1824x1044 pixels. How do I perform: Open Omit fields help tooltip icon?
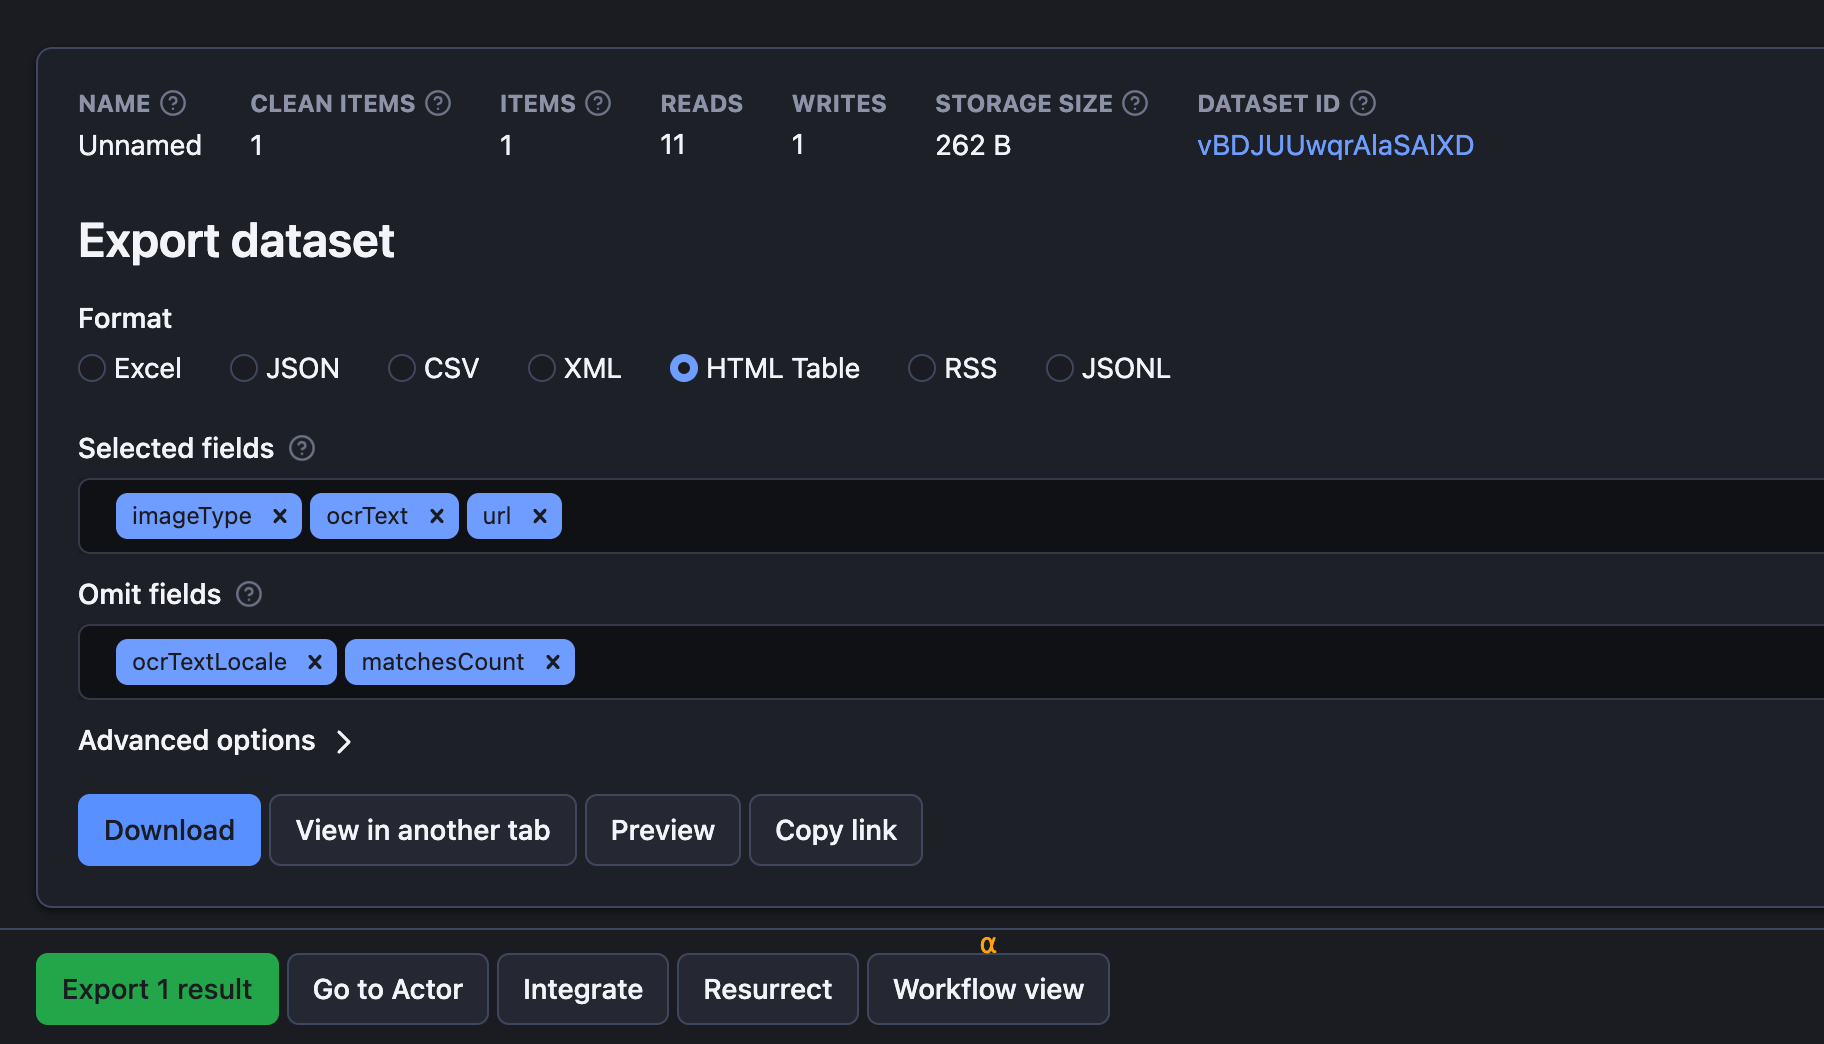(x=249, y=594)
